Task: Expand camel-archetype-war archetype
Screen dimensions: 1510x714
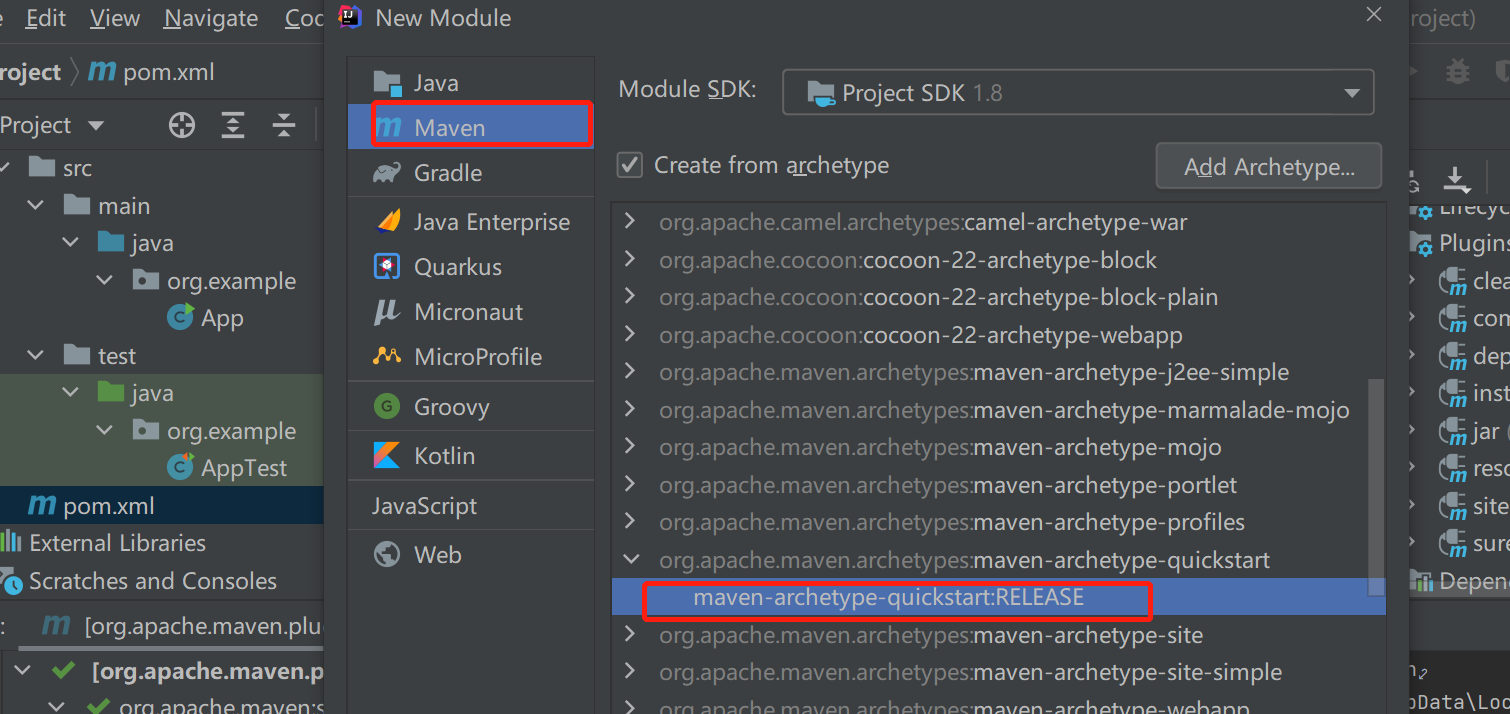Action: 629,221
